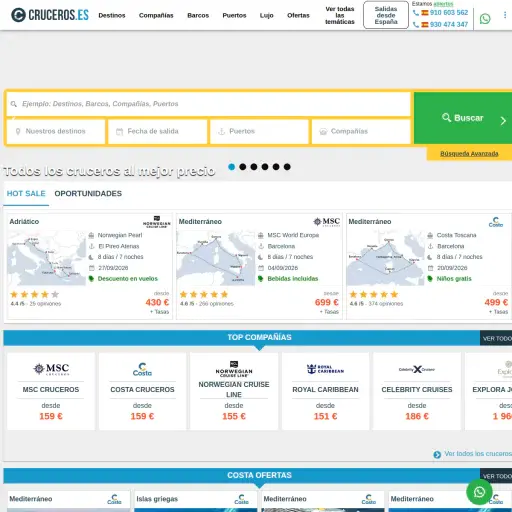Select second carousel dot

243,167
